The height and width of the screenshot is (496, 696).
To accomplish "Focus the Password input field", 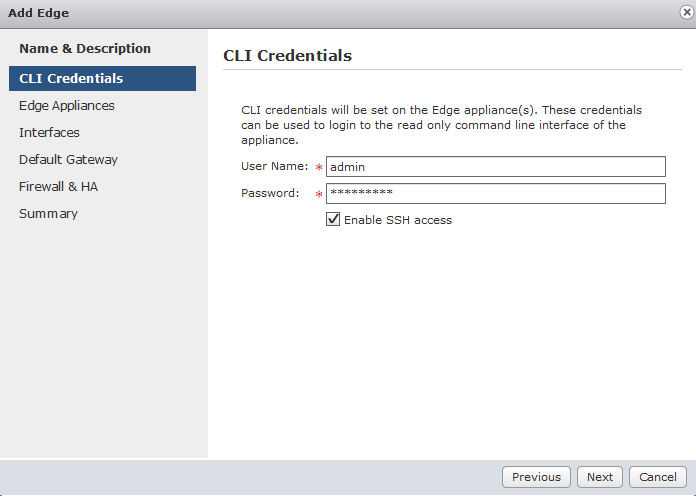I will 495,193.
